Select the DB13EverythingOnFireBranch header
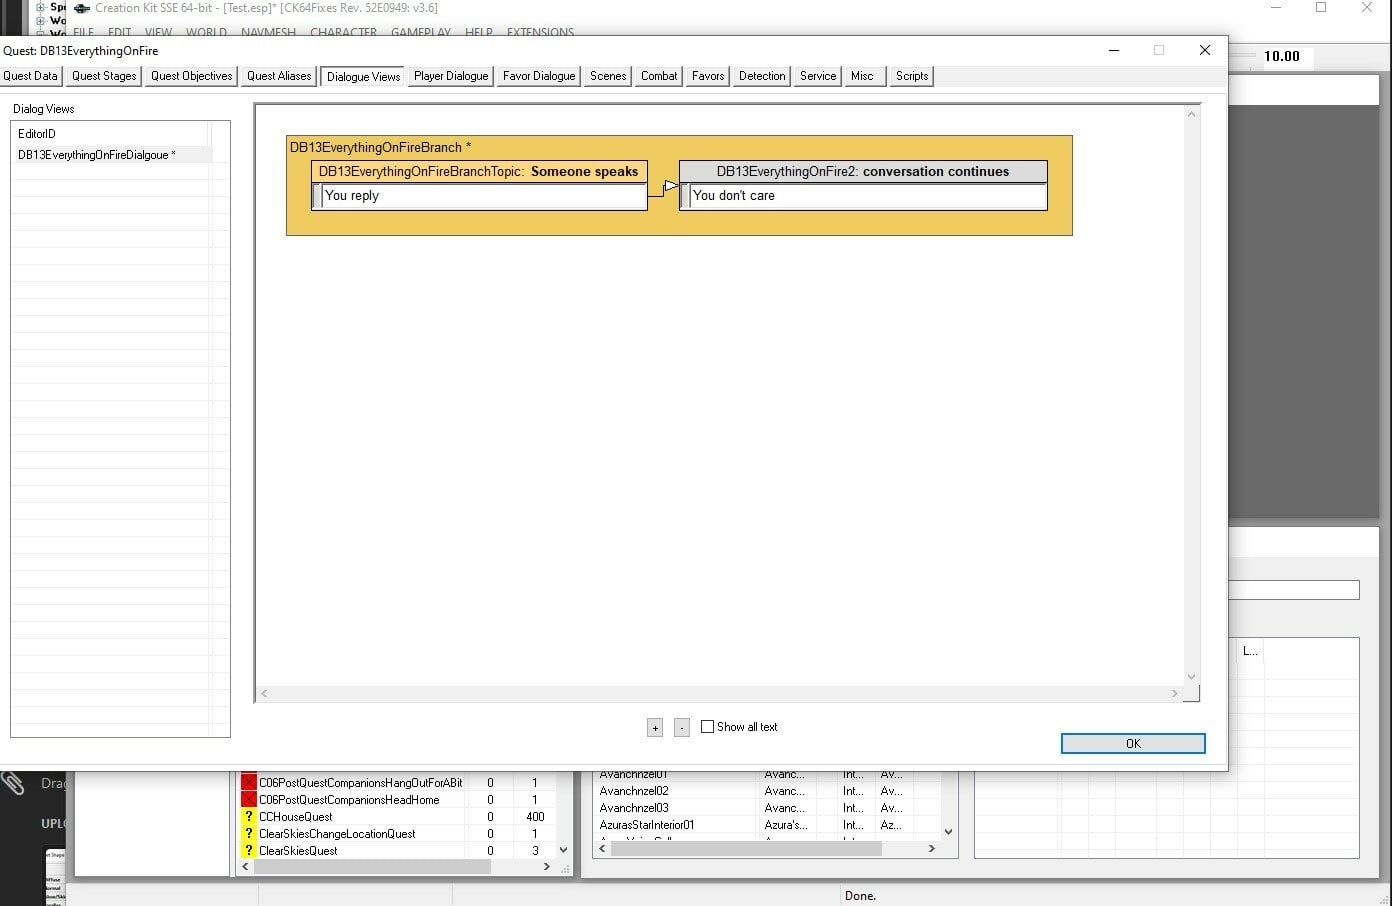Viewport: 1392px width, 906px height. [380, 147]
